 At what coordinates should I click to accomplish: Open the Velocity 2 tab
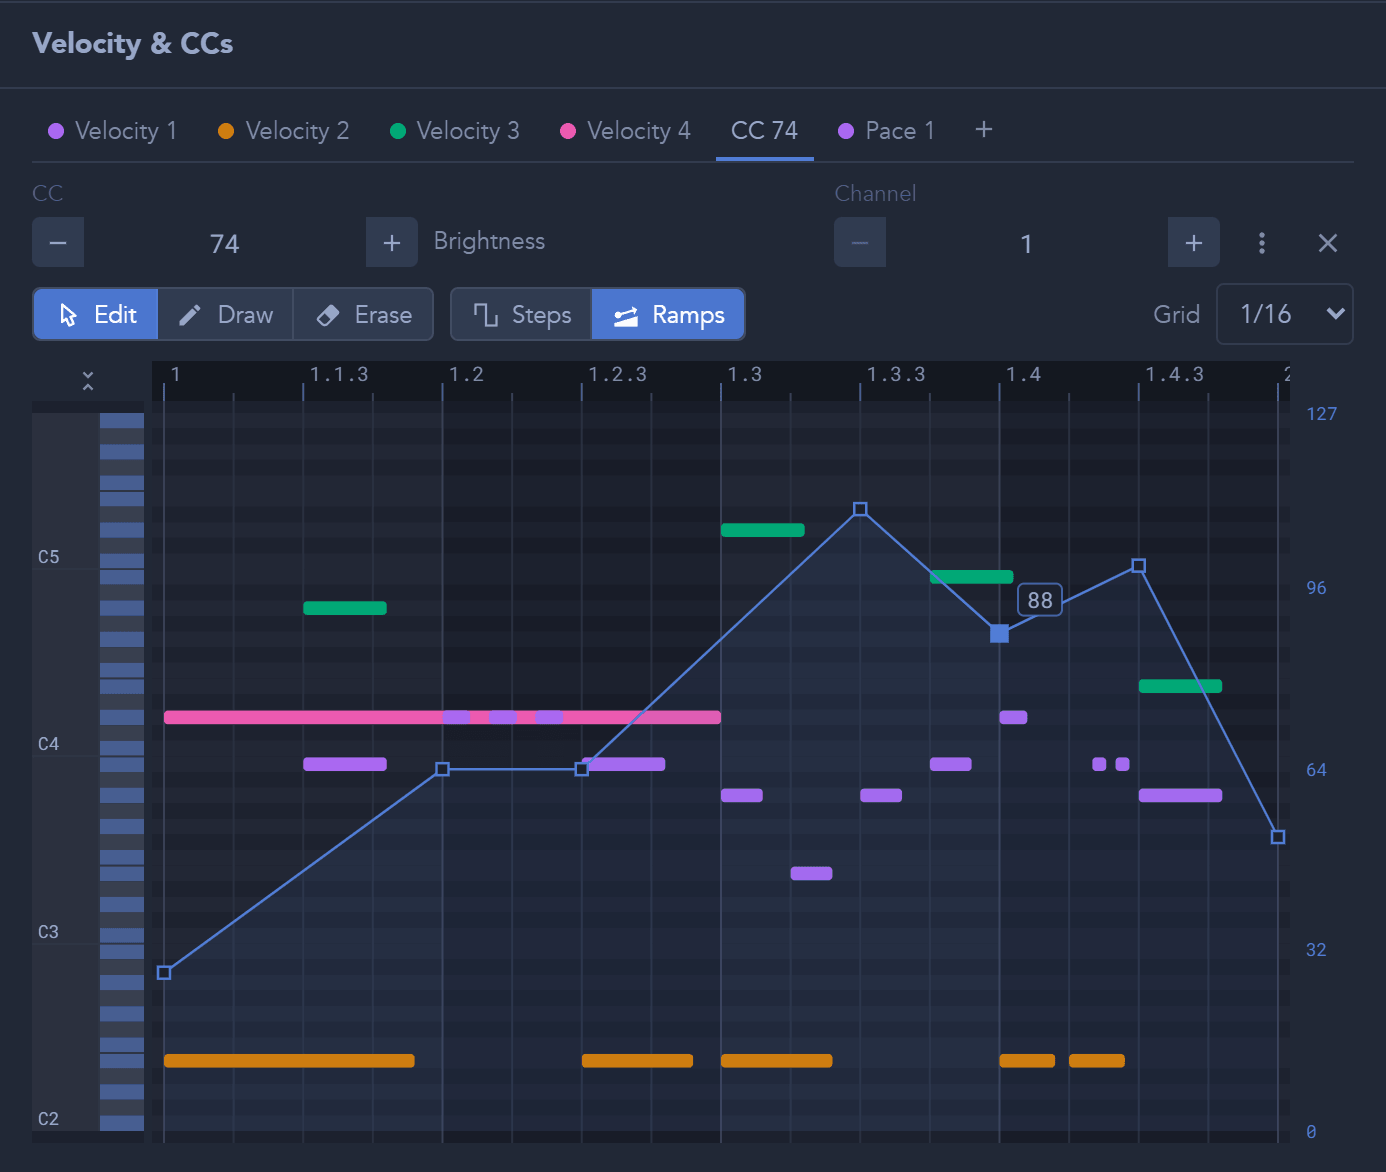click(284, 131)
